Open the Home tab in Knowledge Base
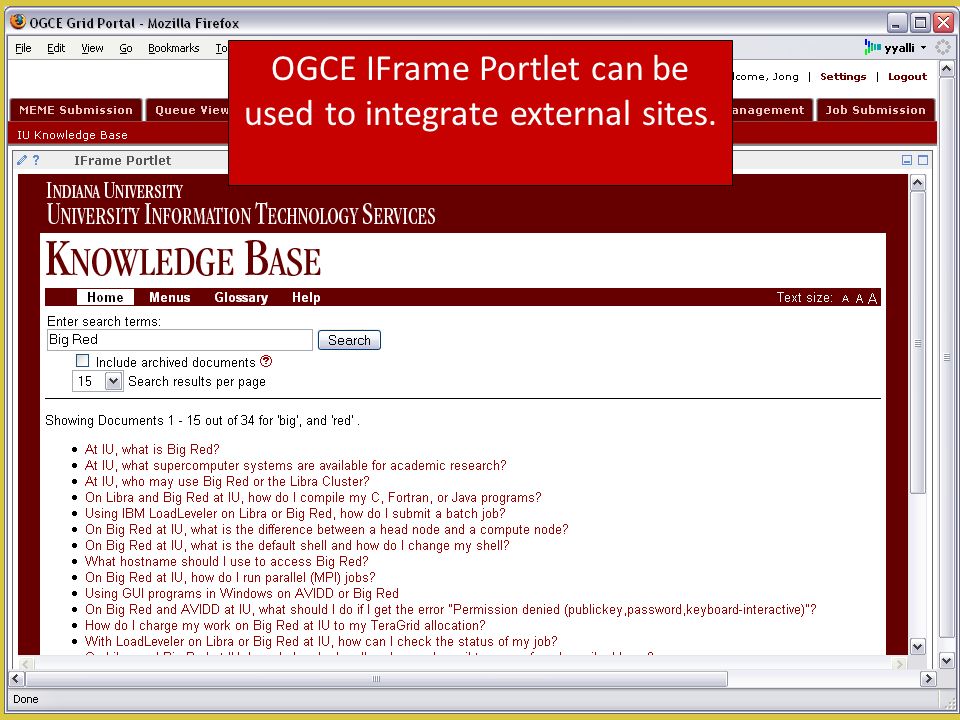 click(x=105, y=298)
